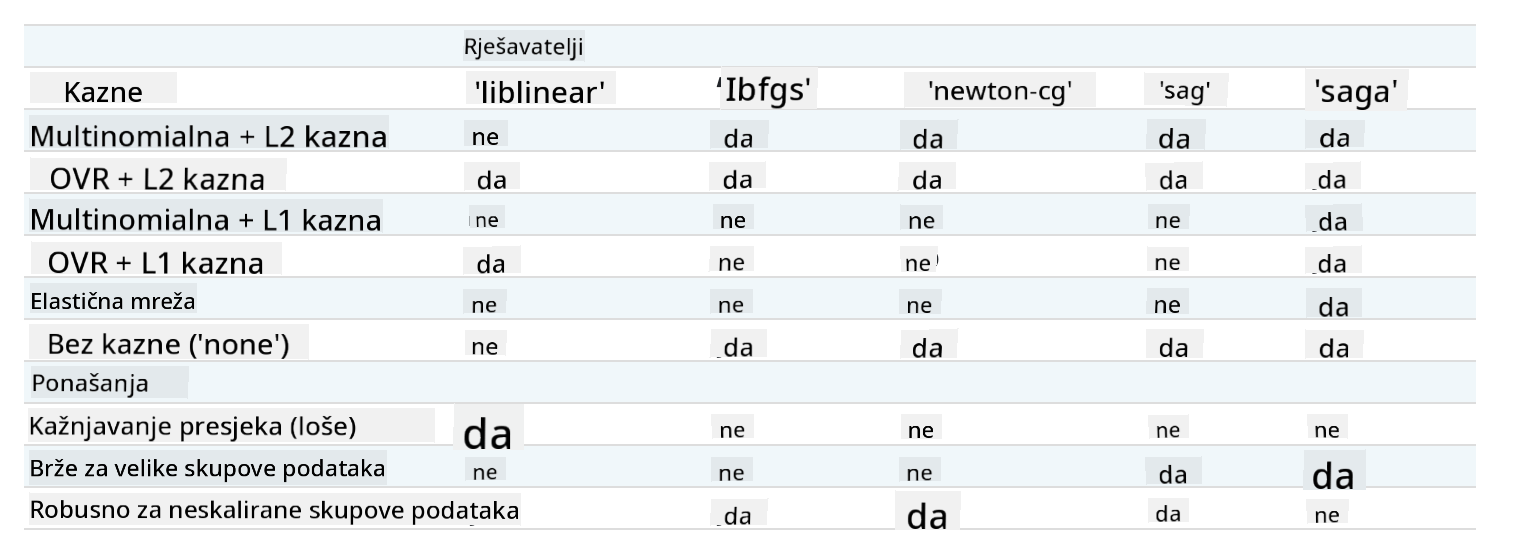1530x558 pixels.
Task: Click the 'Rješavatelji' header label
Action: pos(523,46)
